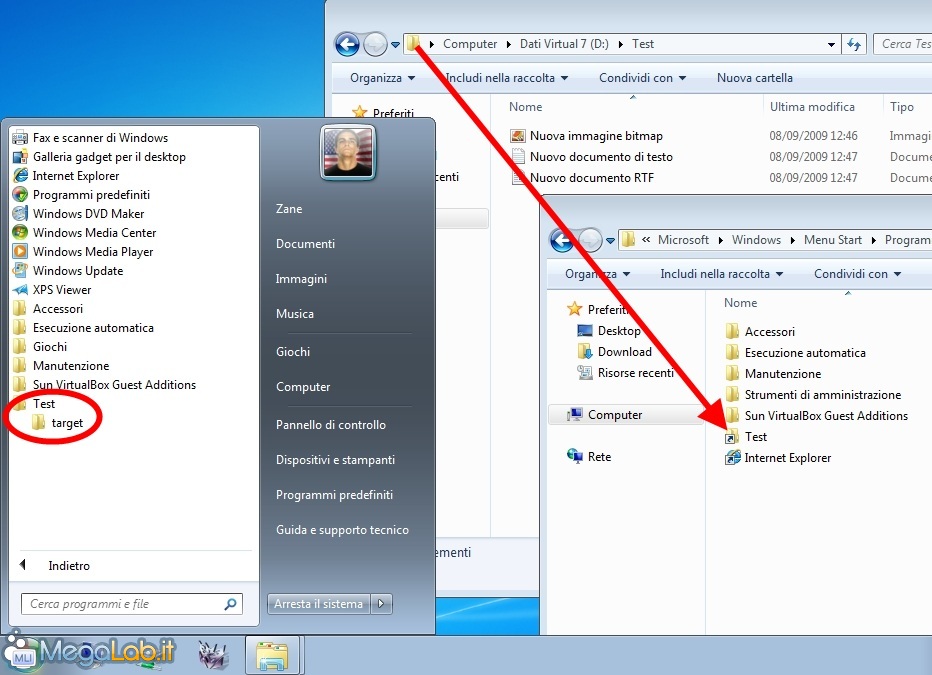Open Guida e supporto tecnico
Screen dimensions: 932x675
pos(342,531)
